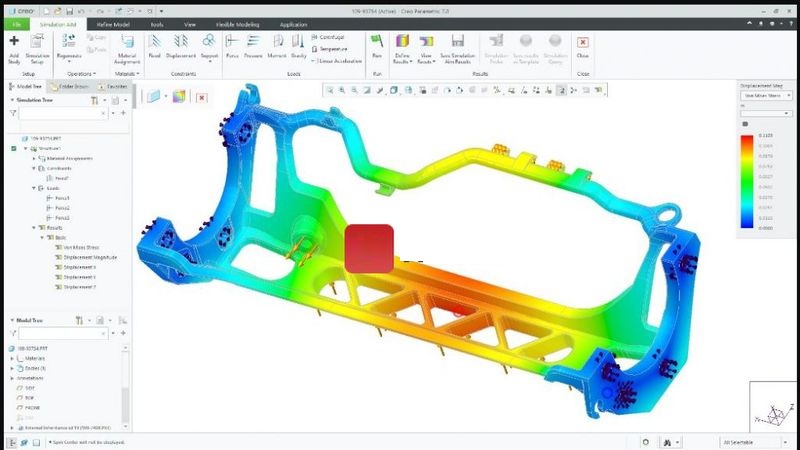The image size is (800, 450).
Task: Switch to the Flexible Modeling tab
Action: (x=237, y=24)
